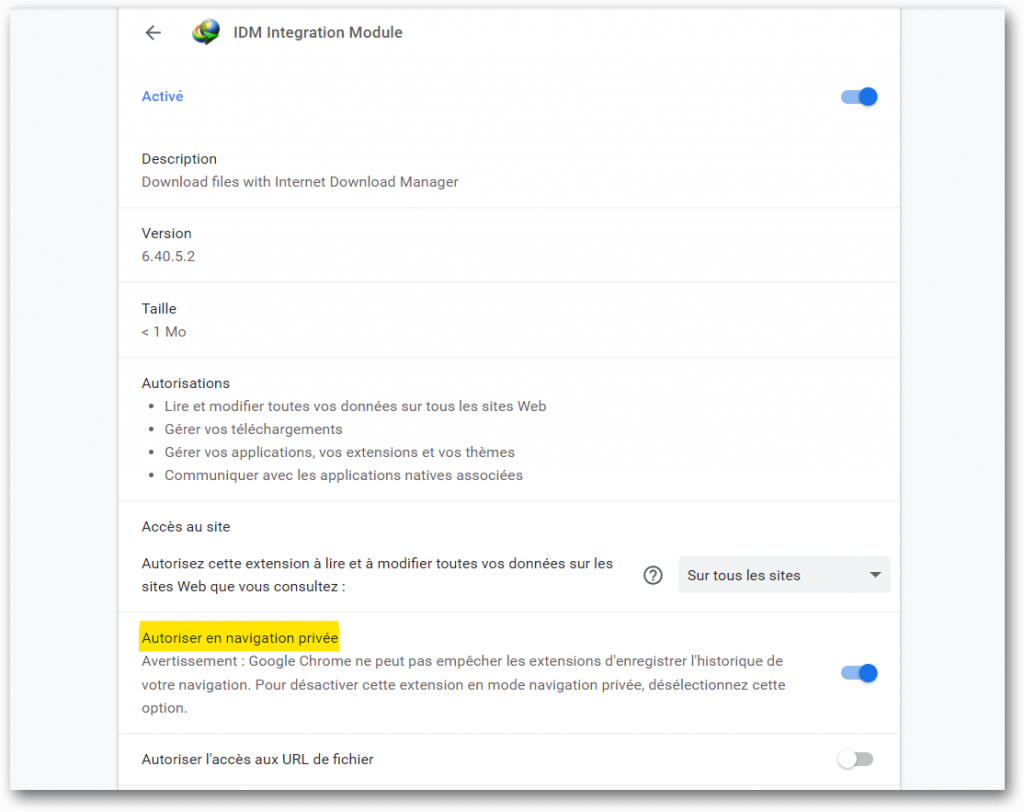Image resolution: width=1024 pixels, height=812 pixels.
Task: Toggle off the Activé extension switch
Action: [x=859, y=97]
